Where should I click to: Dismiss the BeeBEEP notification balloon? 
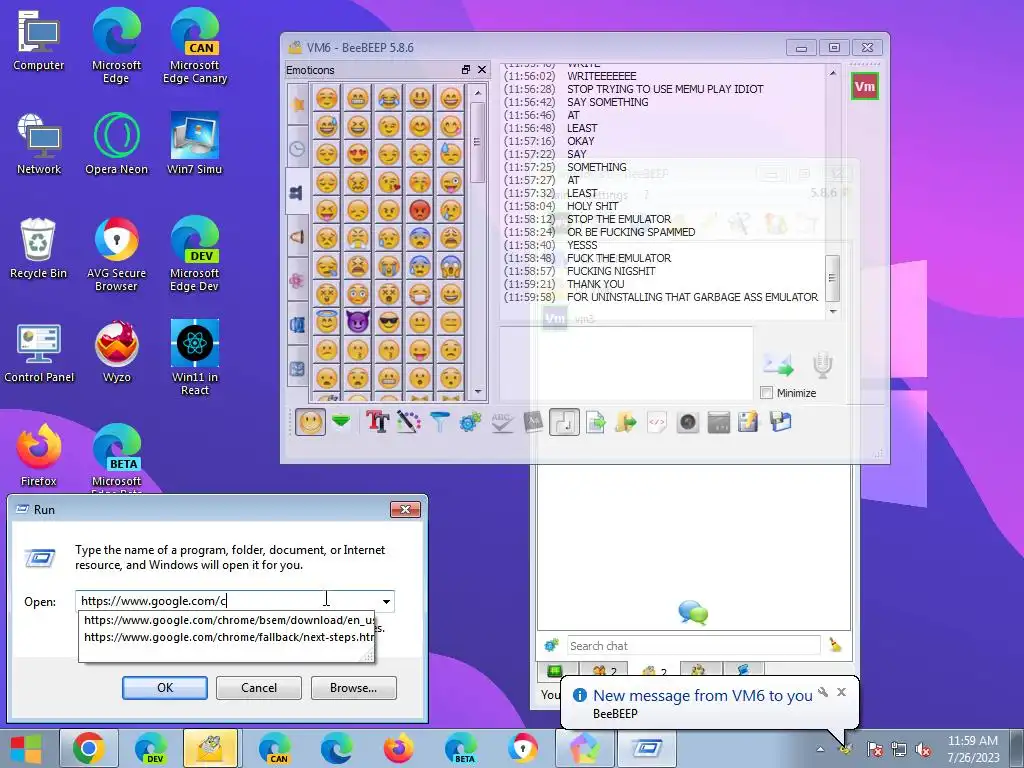coord(841,692)
